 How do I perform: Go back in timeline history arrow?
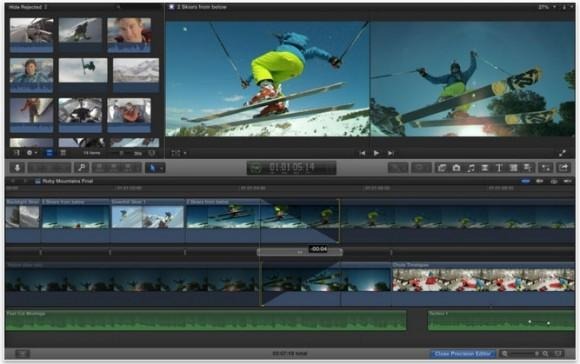point(13,181)
